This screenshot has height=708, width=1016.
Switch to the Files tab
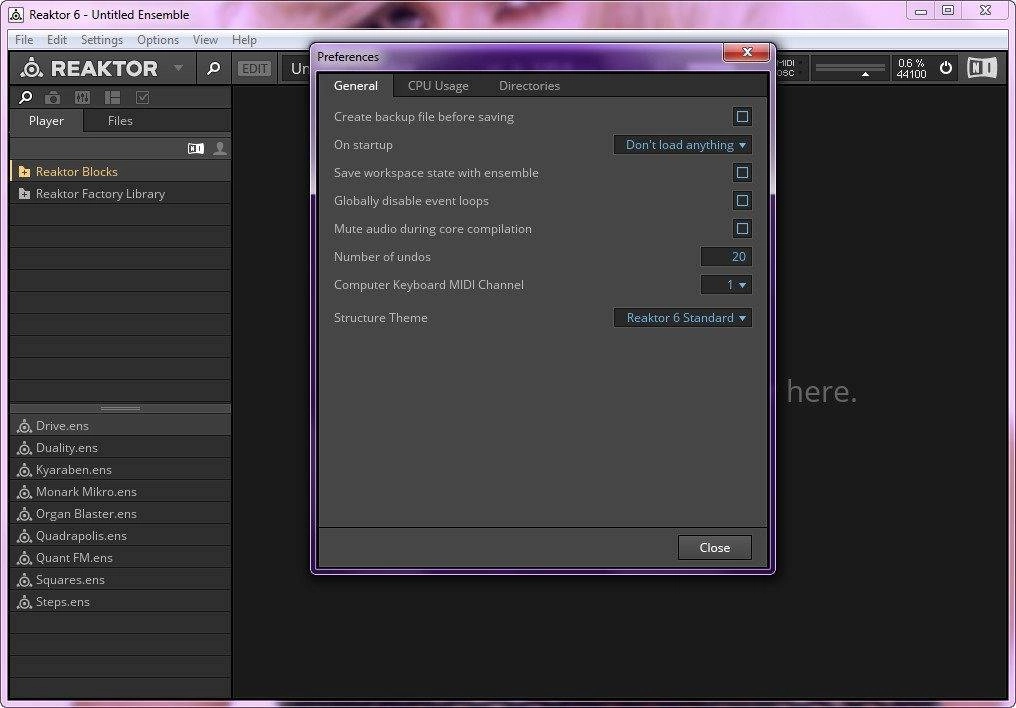click(x=120, y=120)
